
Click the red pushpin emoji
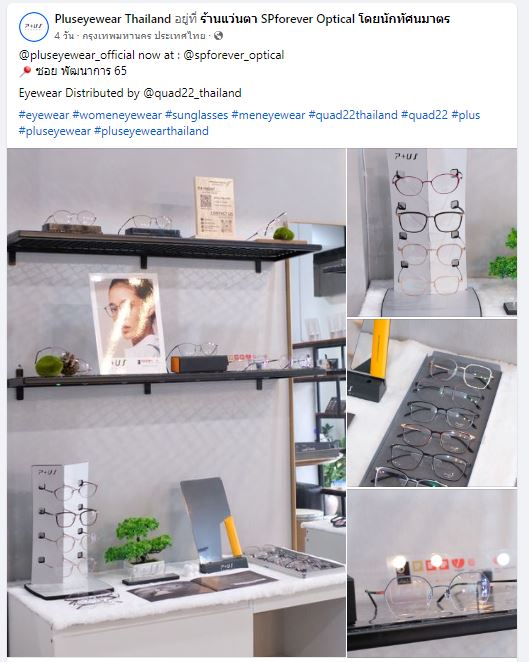25,71
